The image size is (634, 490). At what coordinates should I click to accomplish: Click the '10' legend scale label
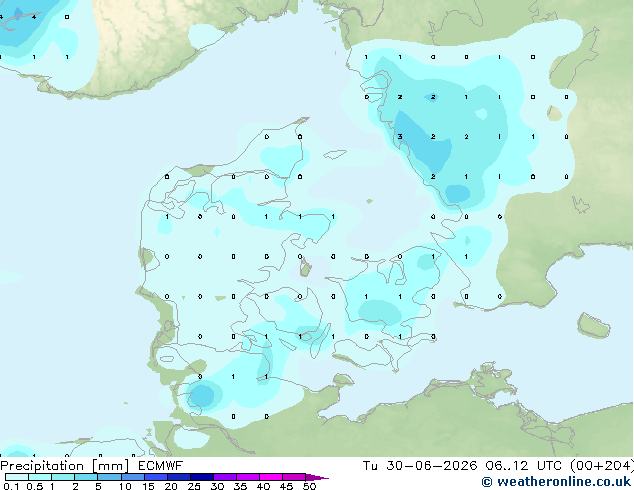coord(125,486)
